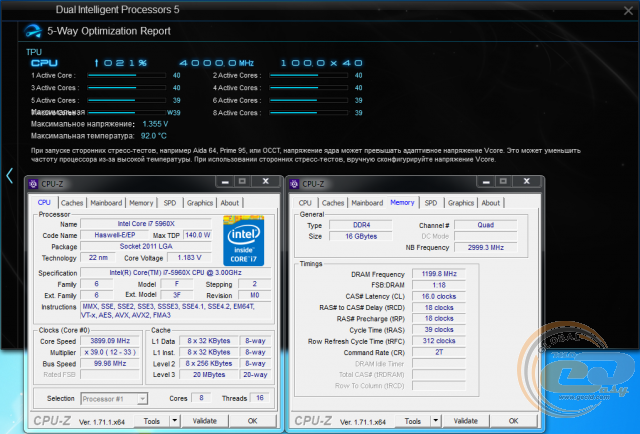Click the Multiplier value x 39.0
Viewport: 640px width, 434px height.
(x=110, y=352)
